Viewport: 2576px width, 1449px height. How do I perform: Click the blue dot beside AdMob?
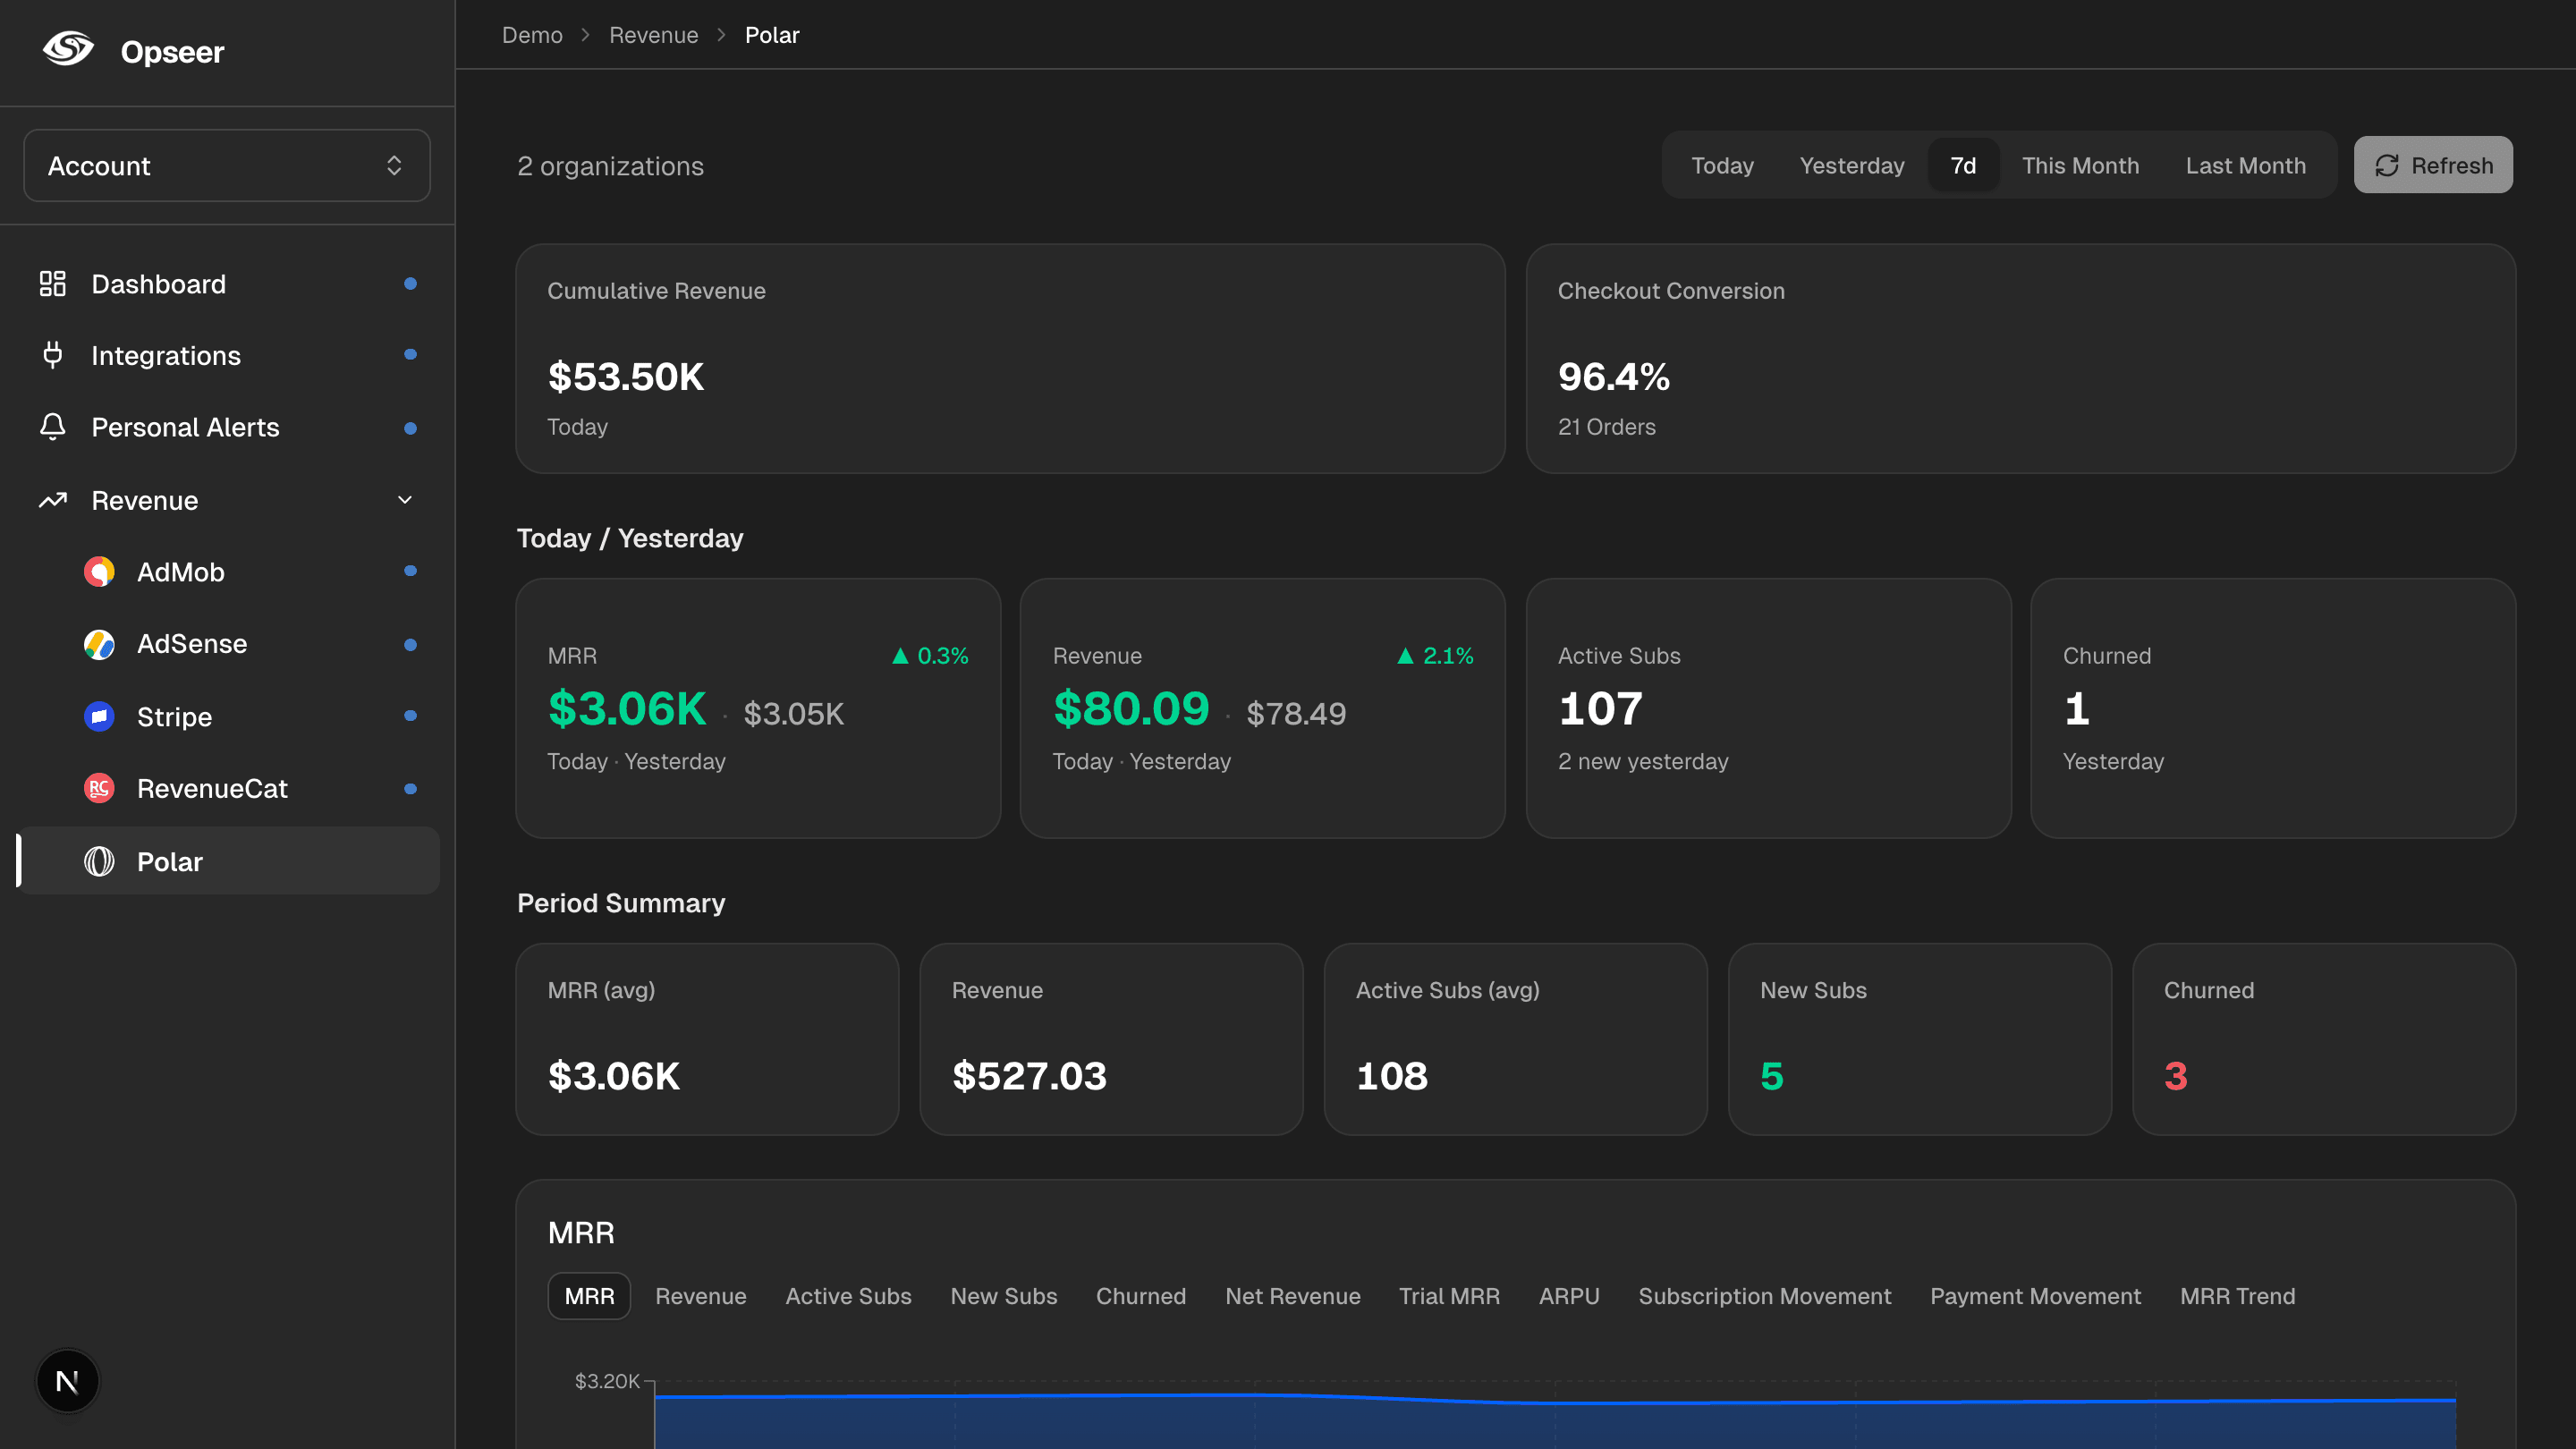coord(410,571)
